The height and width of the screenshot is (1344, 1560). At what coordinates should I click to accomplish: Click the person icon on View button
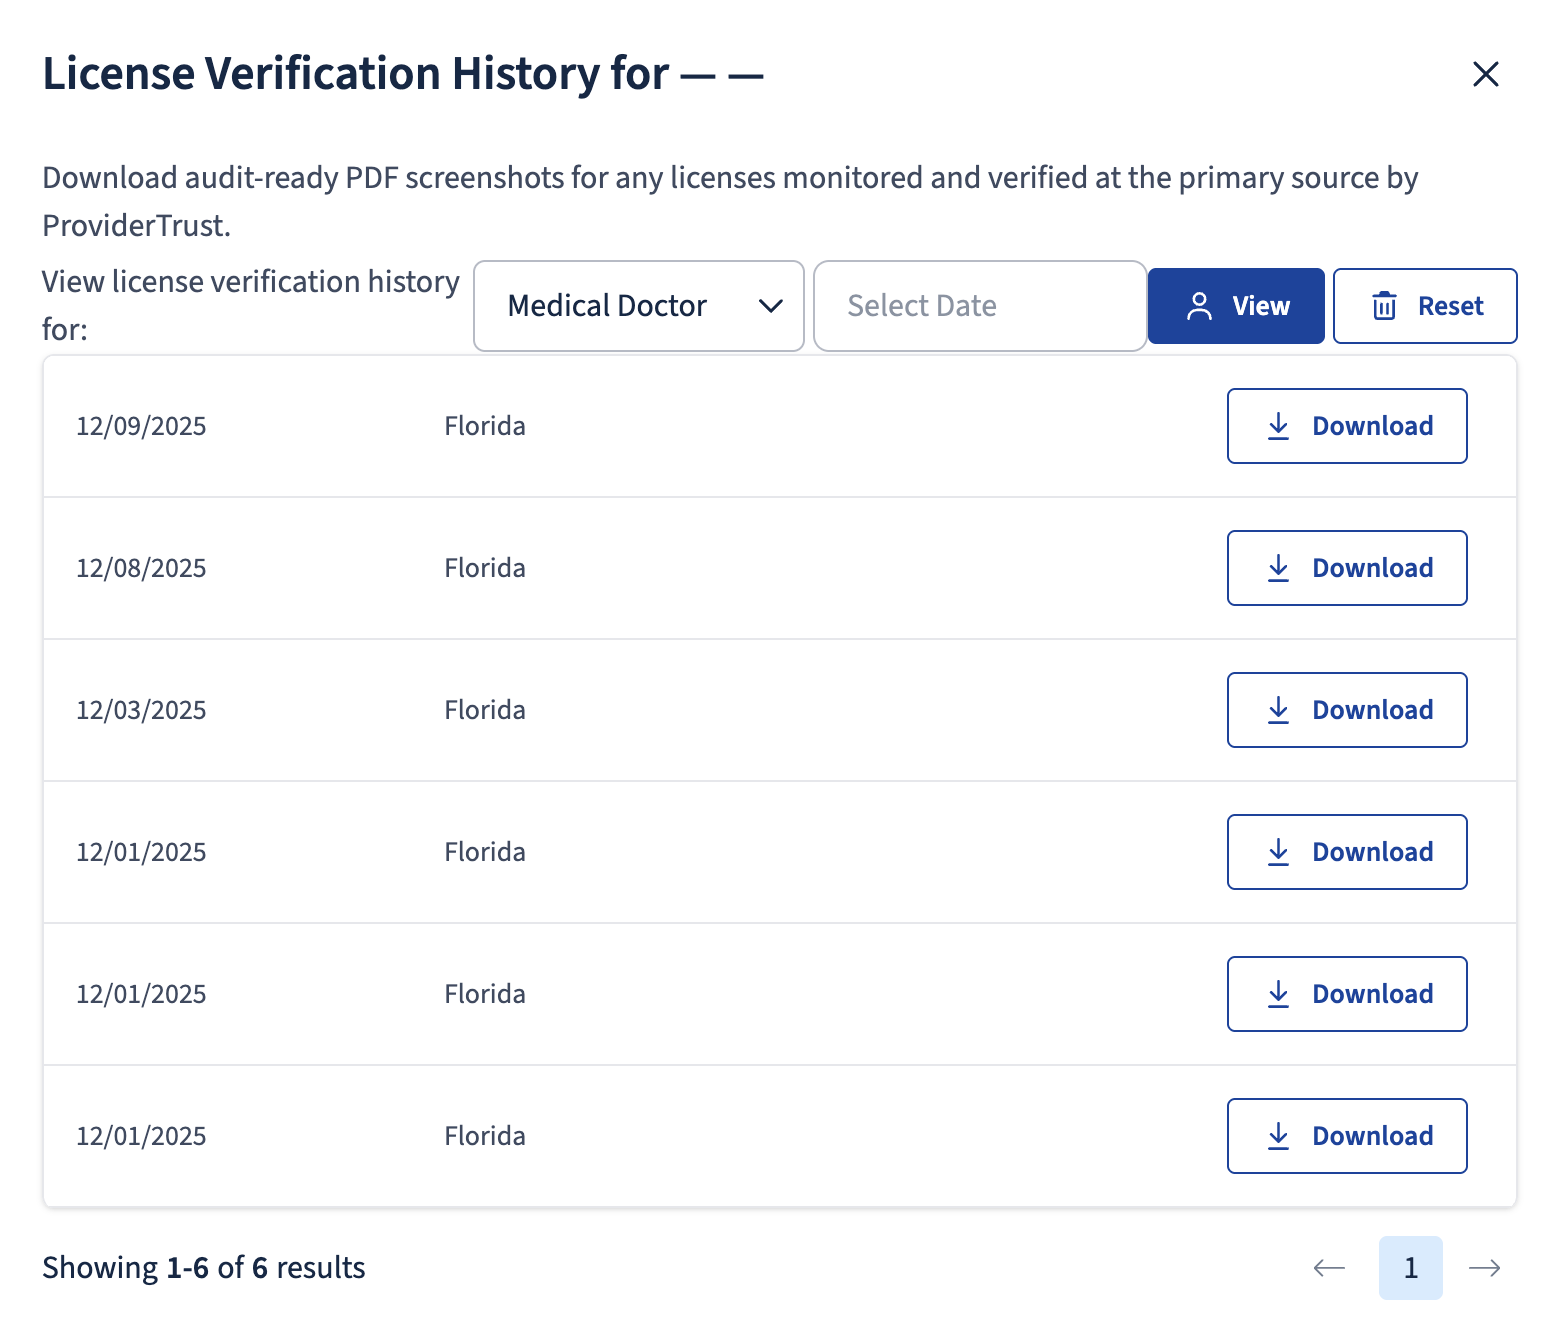(x=1199, y=306)
